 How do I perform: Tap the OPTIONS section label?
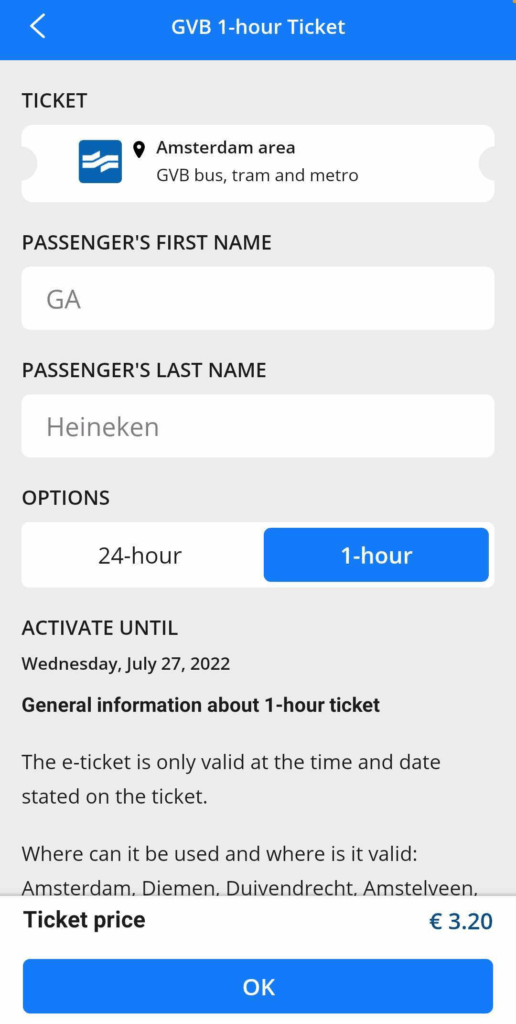[66, 498]
